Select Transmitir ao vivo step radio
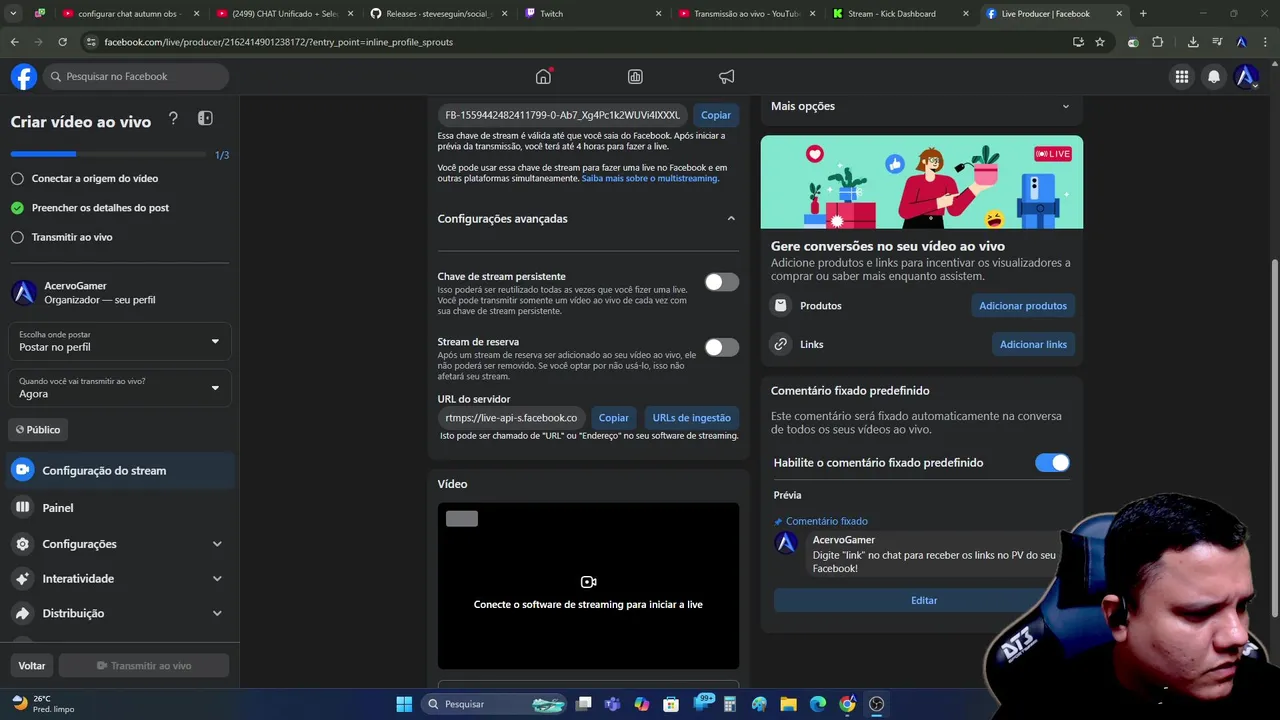Viewport: 1280px width, 720px height. point(17,237)
